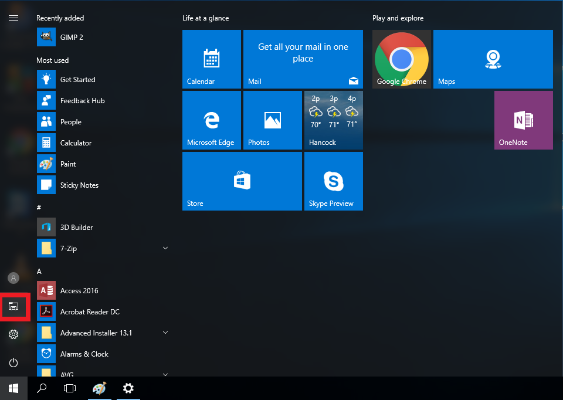Launch GIMP 2 from Recently added
This screenshot has height=400, width=563.
point(103,37)
